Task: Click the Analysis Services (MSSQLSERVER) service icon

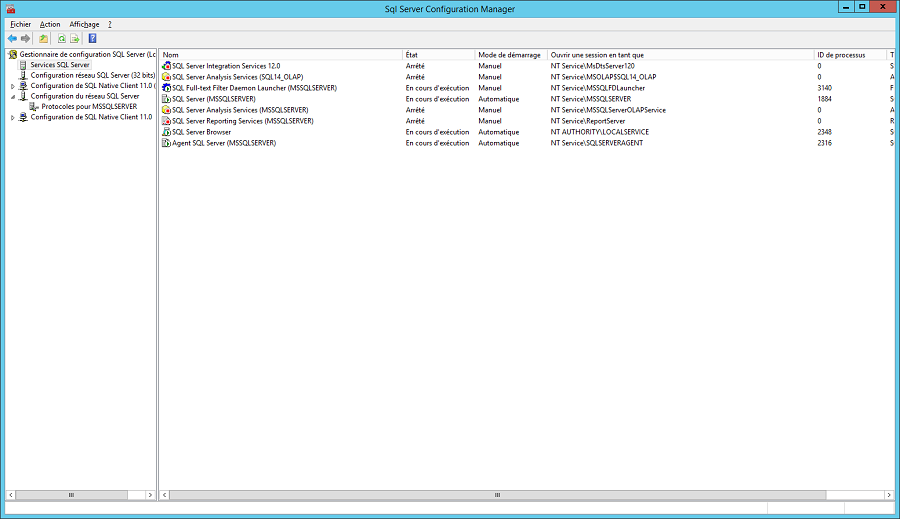Action: pyautogui.click(x=166, y=110)
